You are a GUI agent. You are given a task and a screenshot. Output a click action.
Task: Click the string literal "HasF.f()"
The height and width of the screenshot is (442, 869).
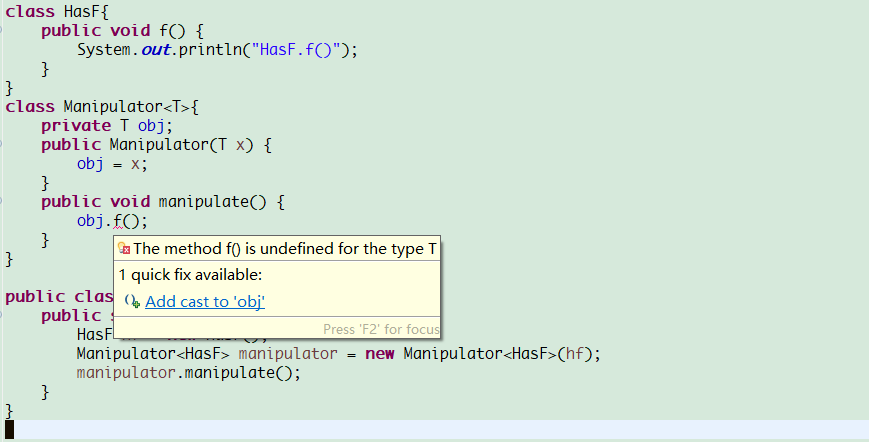tap(295, 50)
